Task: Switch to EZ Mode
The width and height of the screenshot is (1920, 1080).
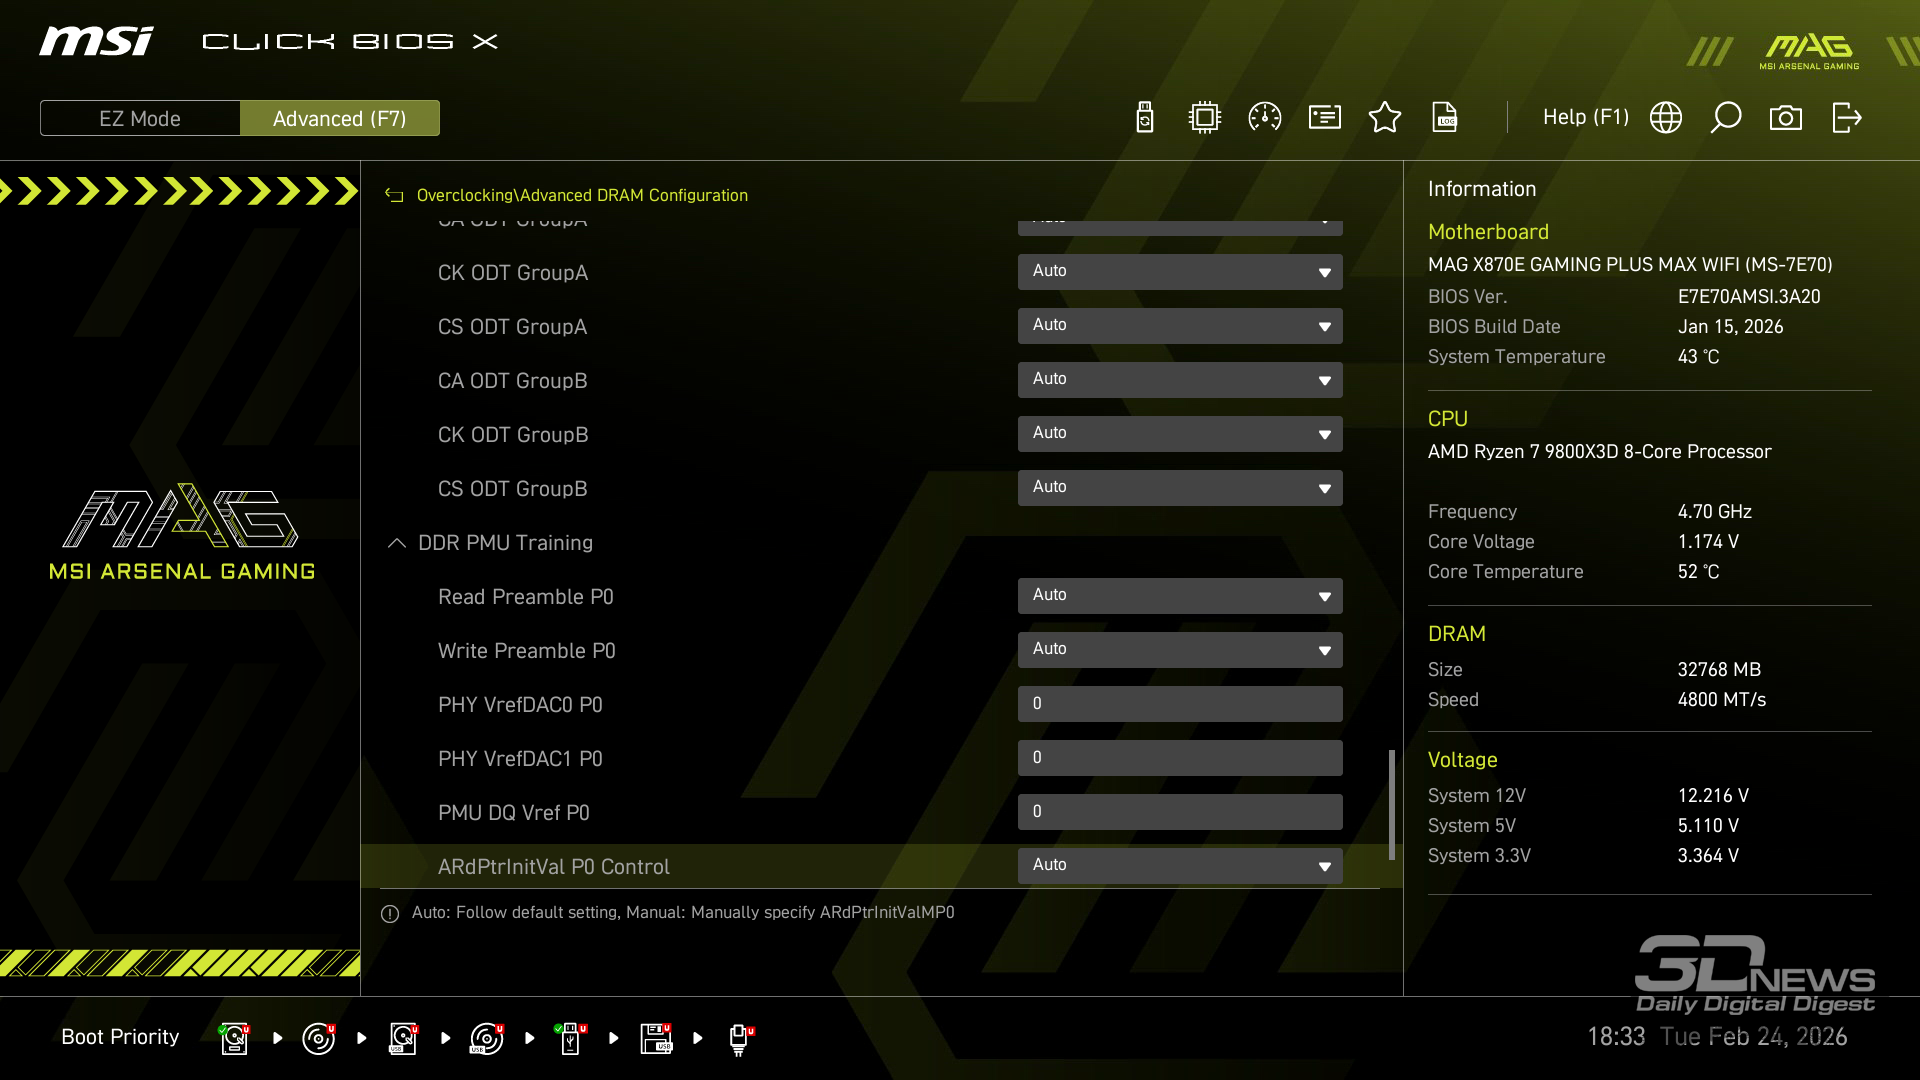Action: [x=140, y=118]
